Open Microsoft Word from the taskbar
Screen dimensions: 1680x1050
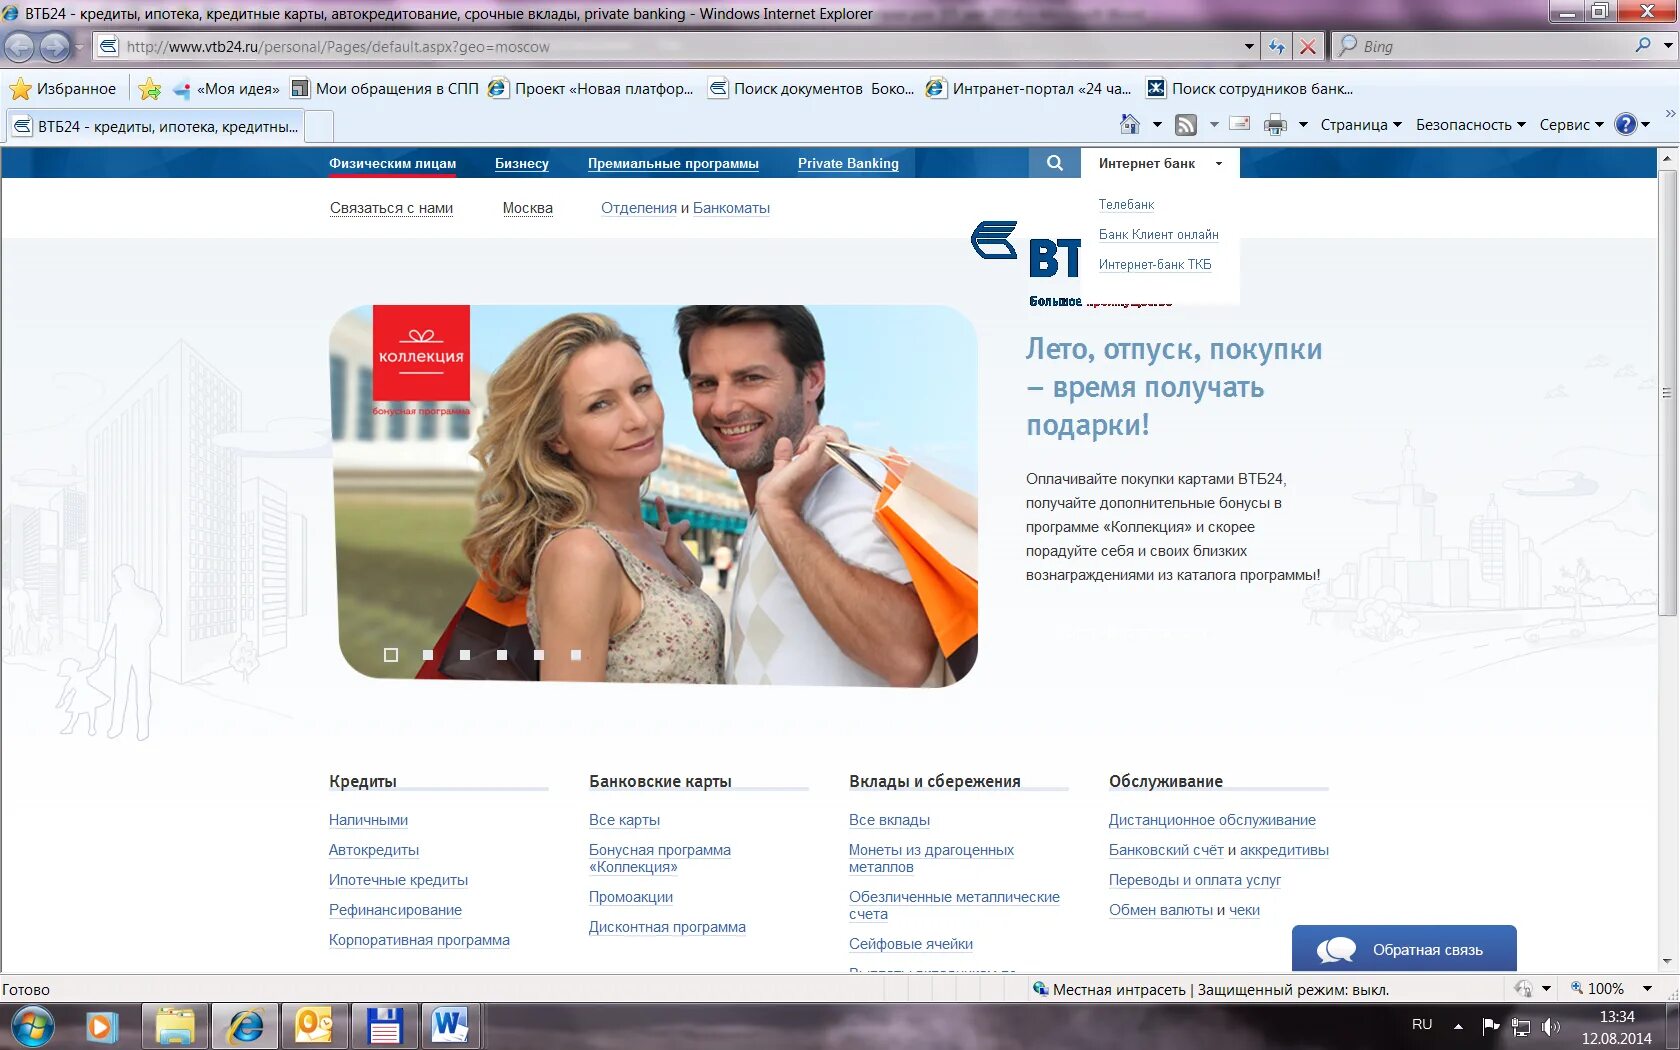(x=450, y=1027)
